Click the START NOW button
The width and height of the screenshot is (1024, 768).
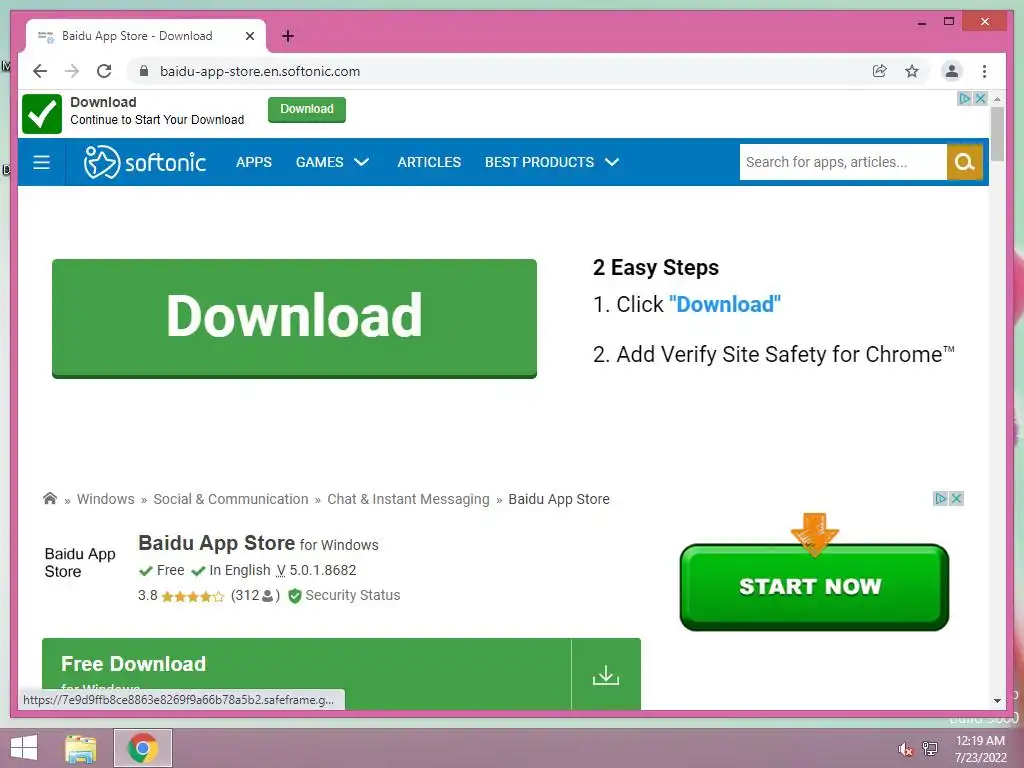814,586
